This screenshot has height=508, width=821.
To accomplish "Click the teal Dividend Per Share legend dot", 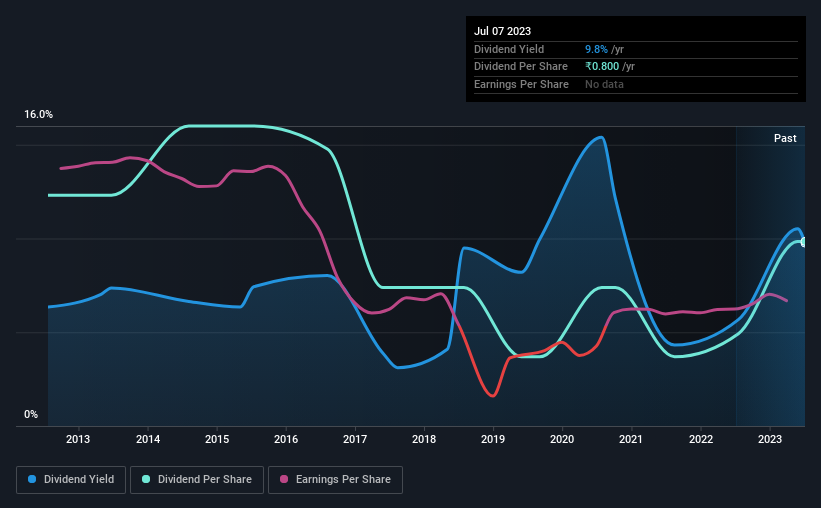I will [146, 479].
